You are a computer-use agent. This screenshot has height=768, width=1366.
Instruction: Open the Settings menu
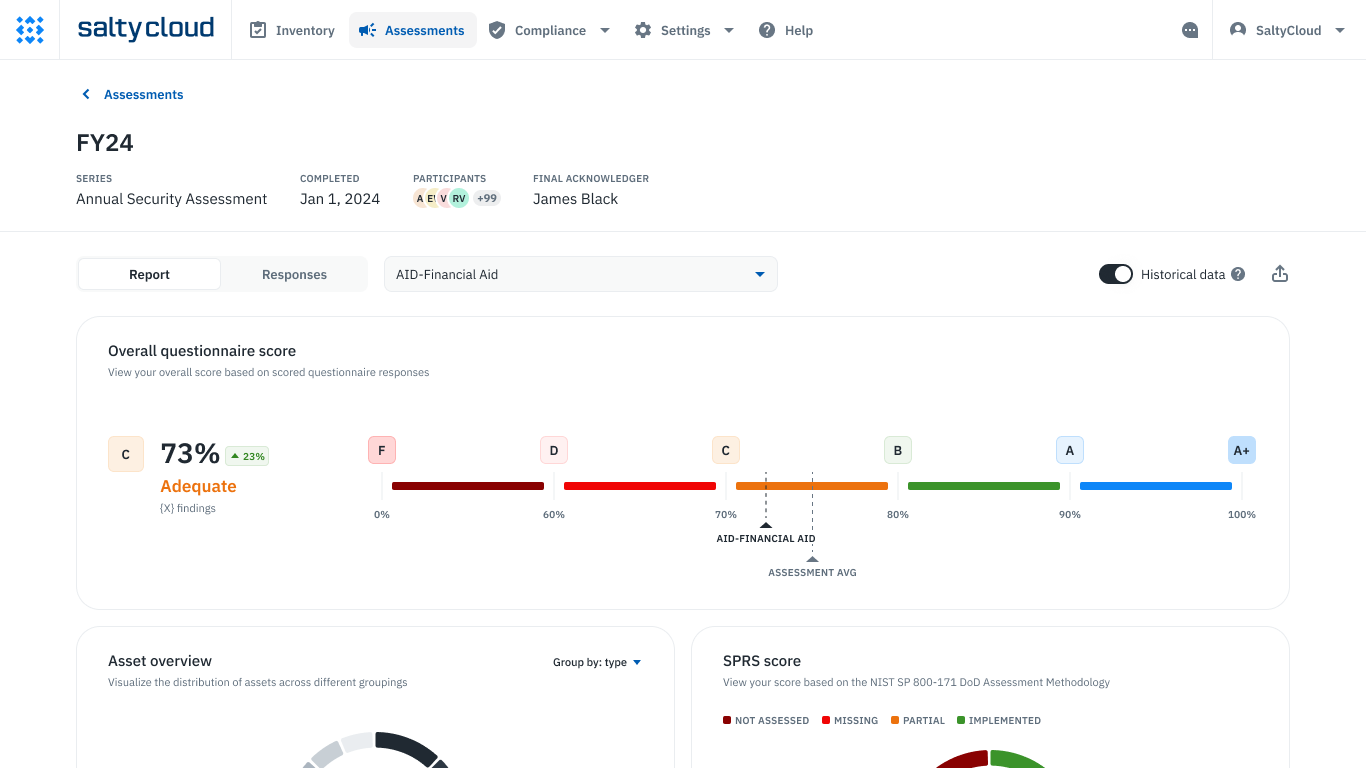tap(684, 30)
